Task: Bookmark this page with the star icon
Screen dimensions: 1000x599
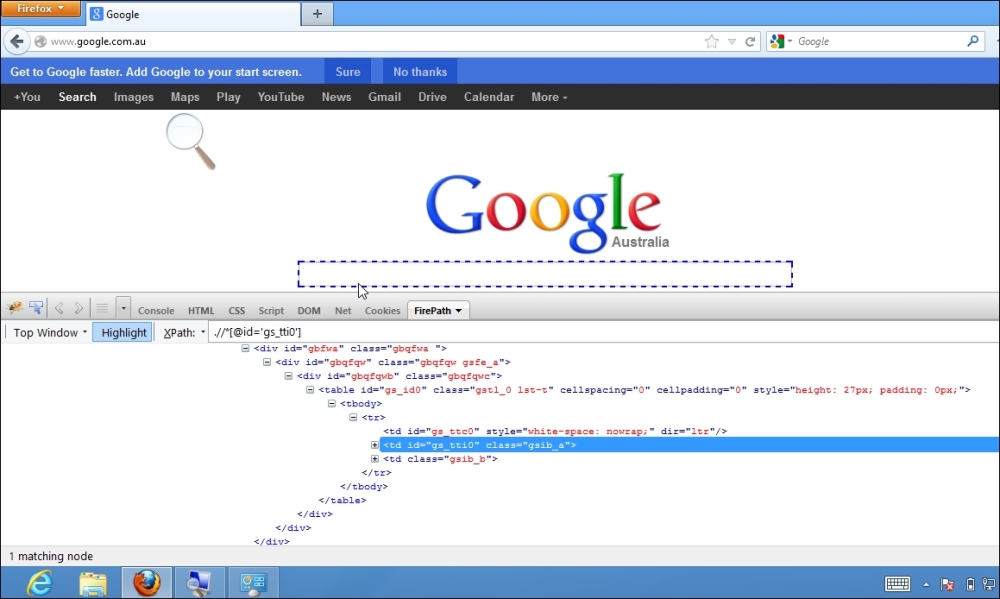Action: [712, 41]
